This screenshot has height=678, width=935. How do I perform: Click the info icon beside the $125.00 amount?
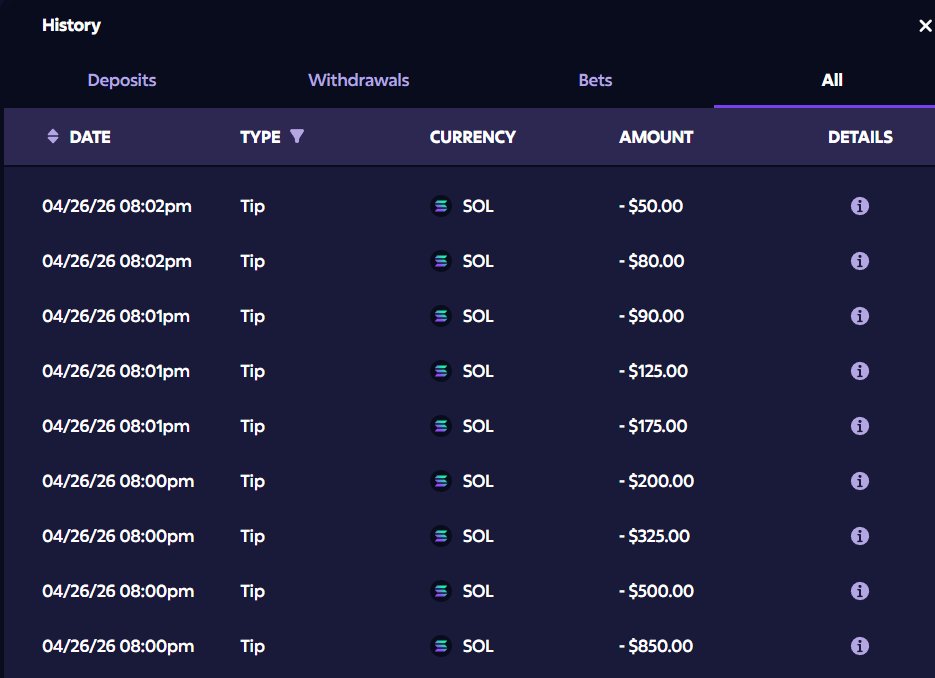[859, 371]
